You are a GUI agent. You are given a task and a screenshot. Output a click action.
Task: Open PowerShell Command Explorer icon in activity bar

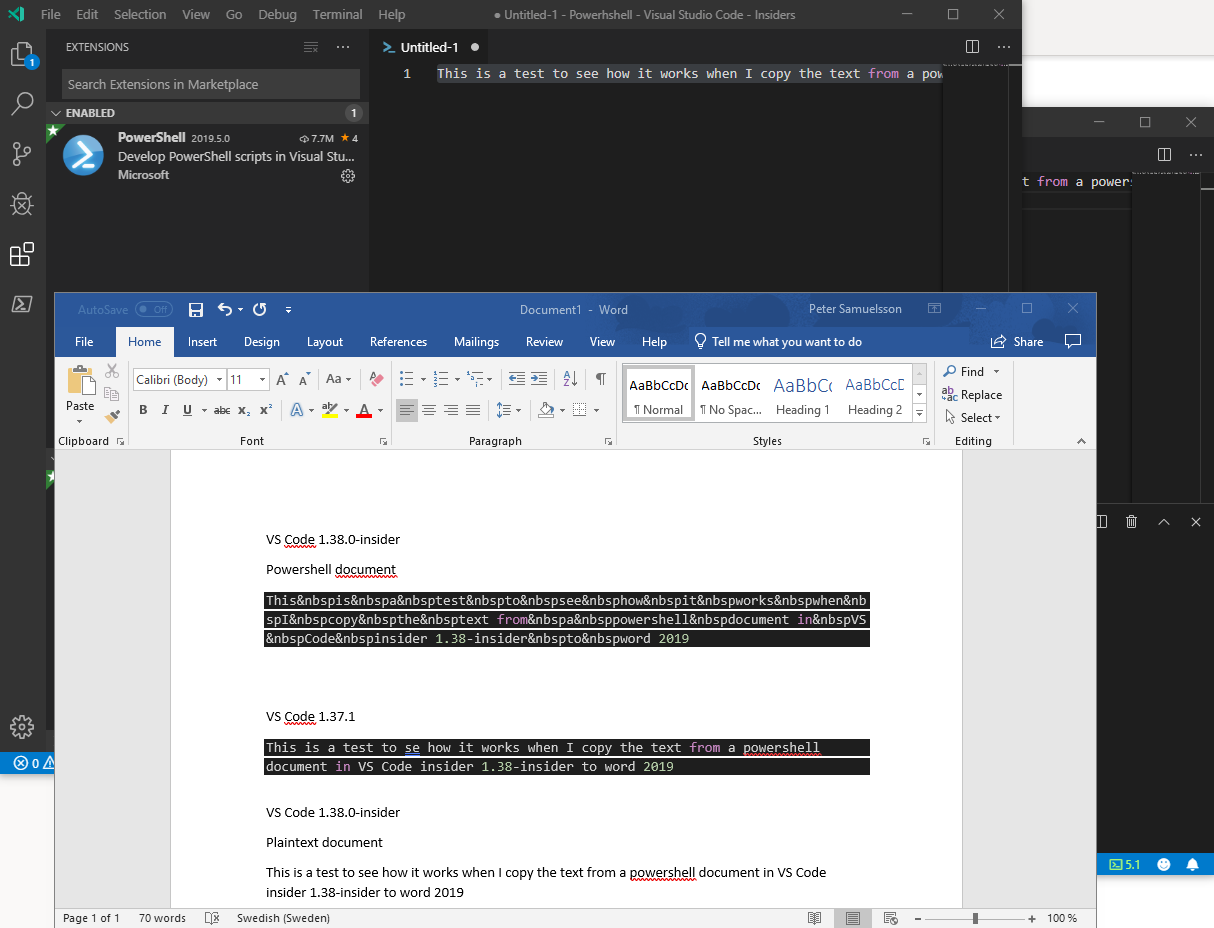coord(22,305)
